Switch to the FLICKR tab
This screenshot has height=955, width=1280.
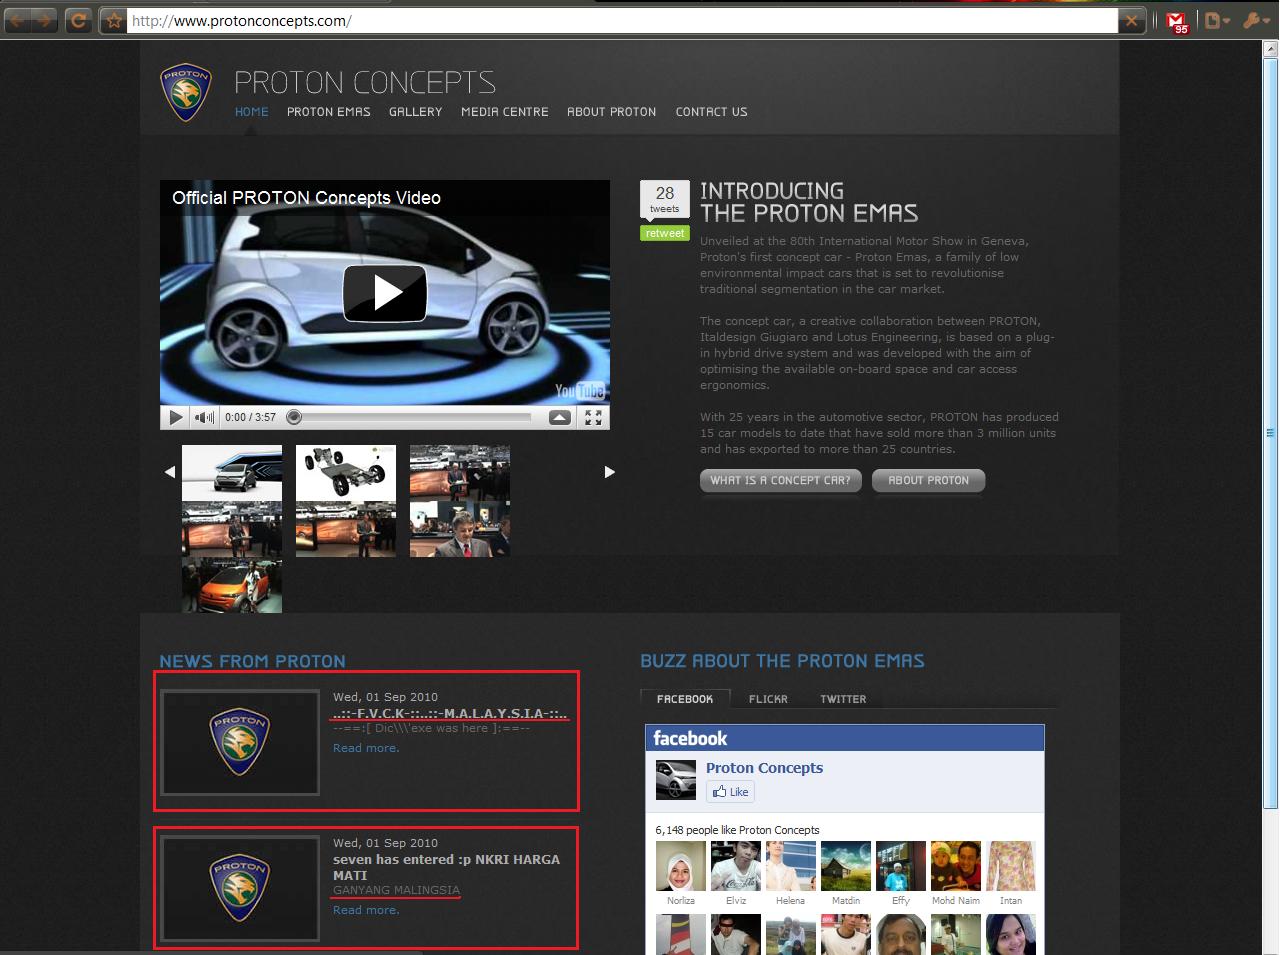[x=768, y=699]
